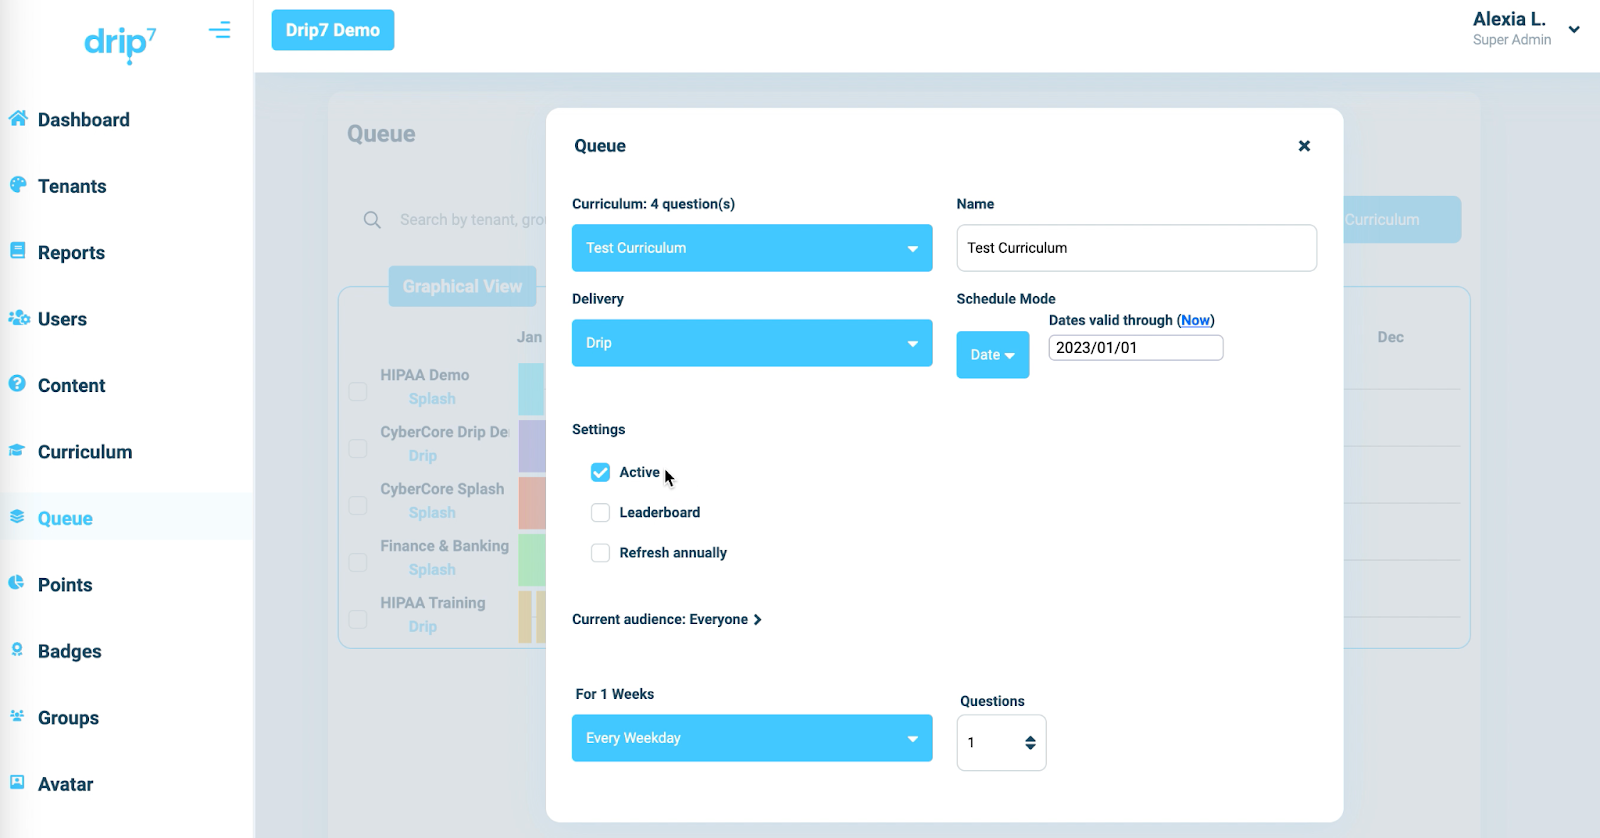Select the CyberCore Splash row checkbox

357,506
